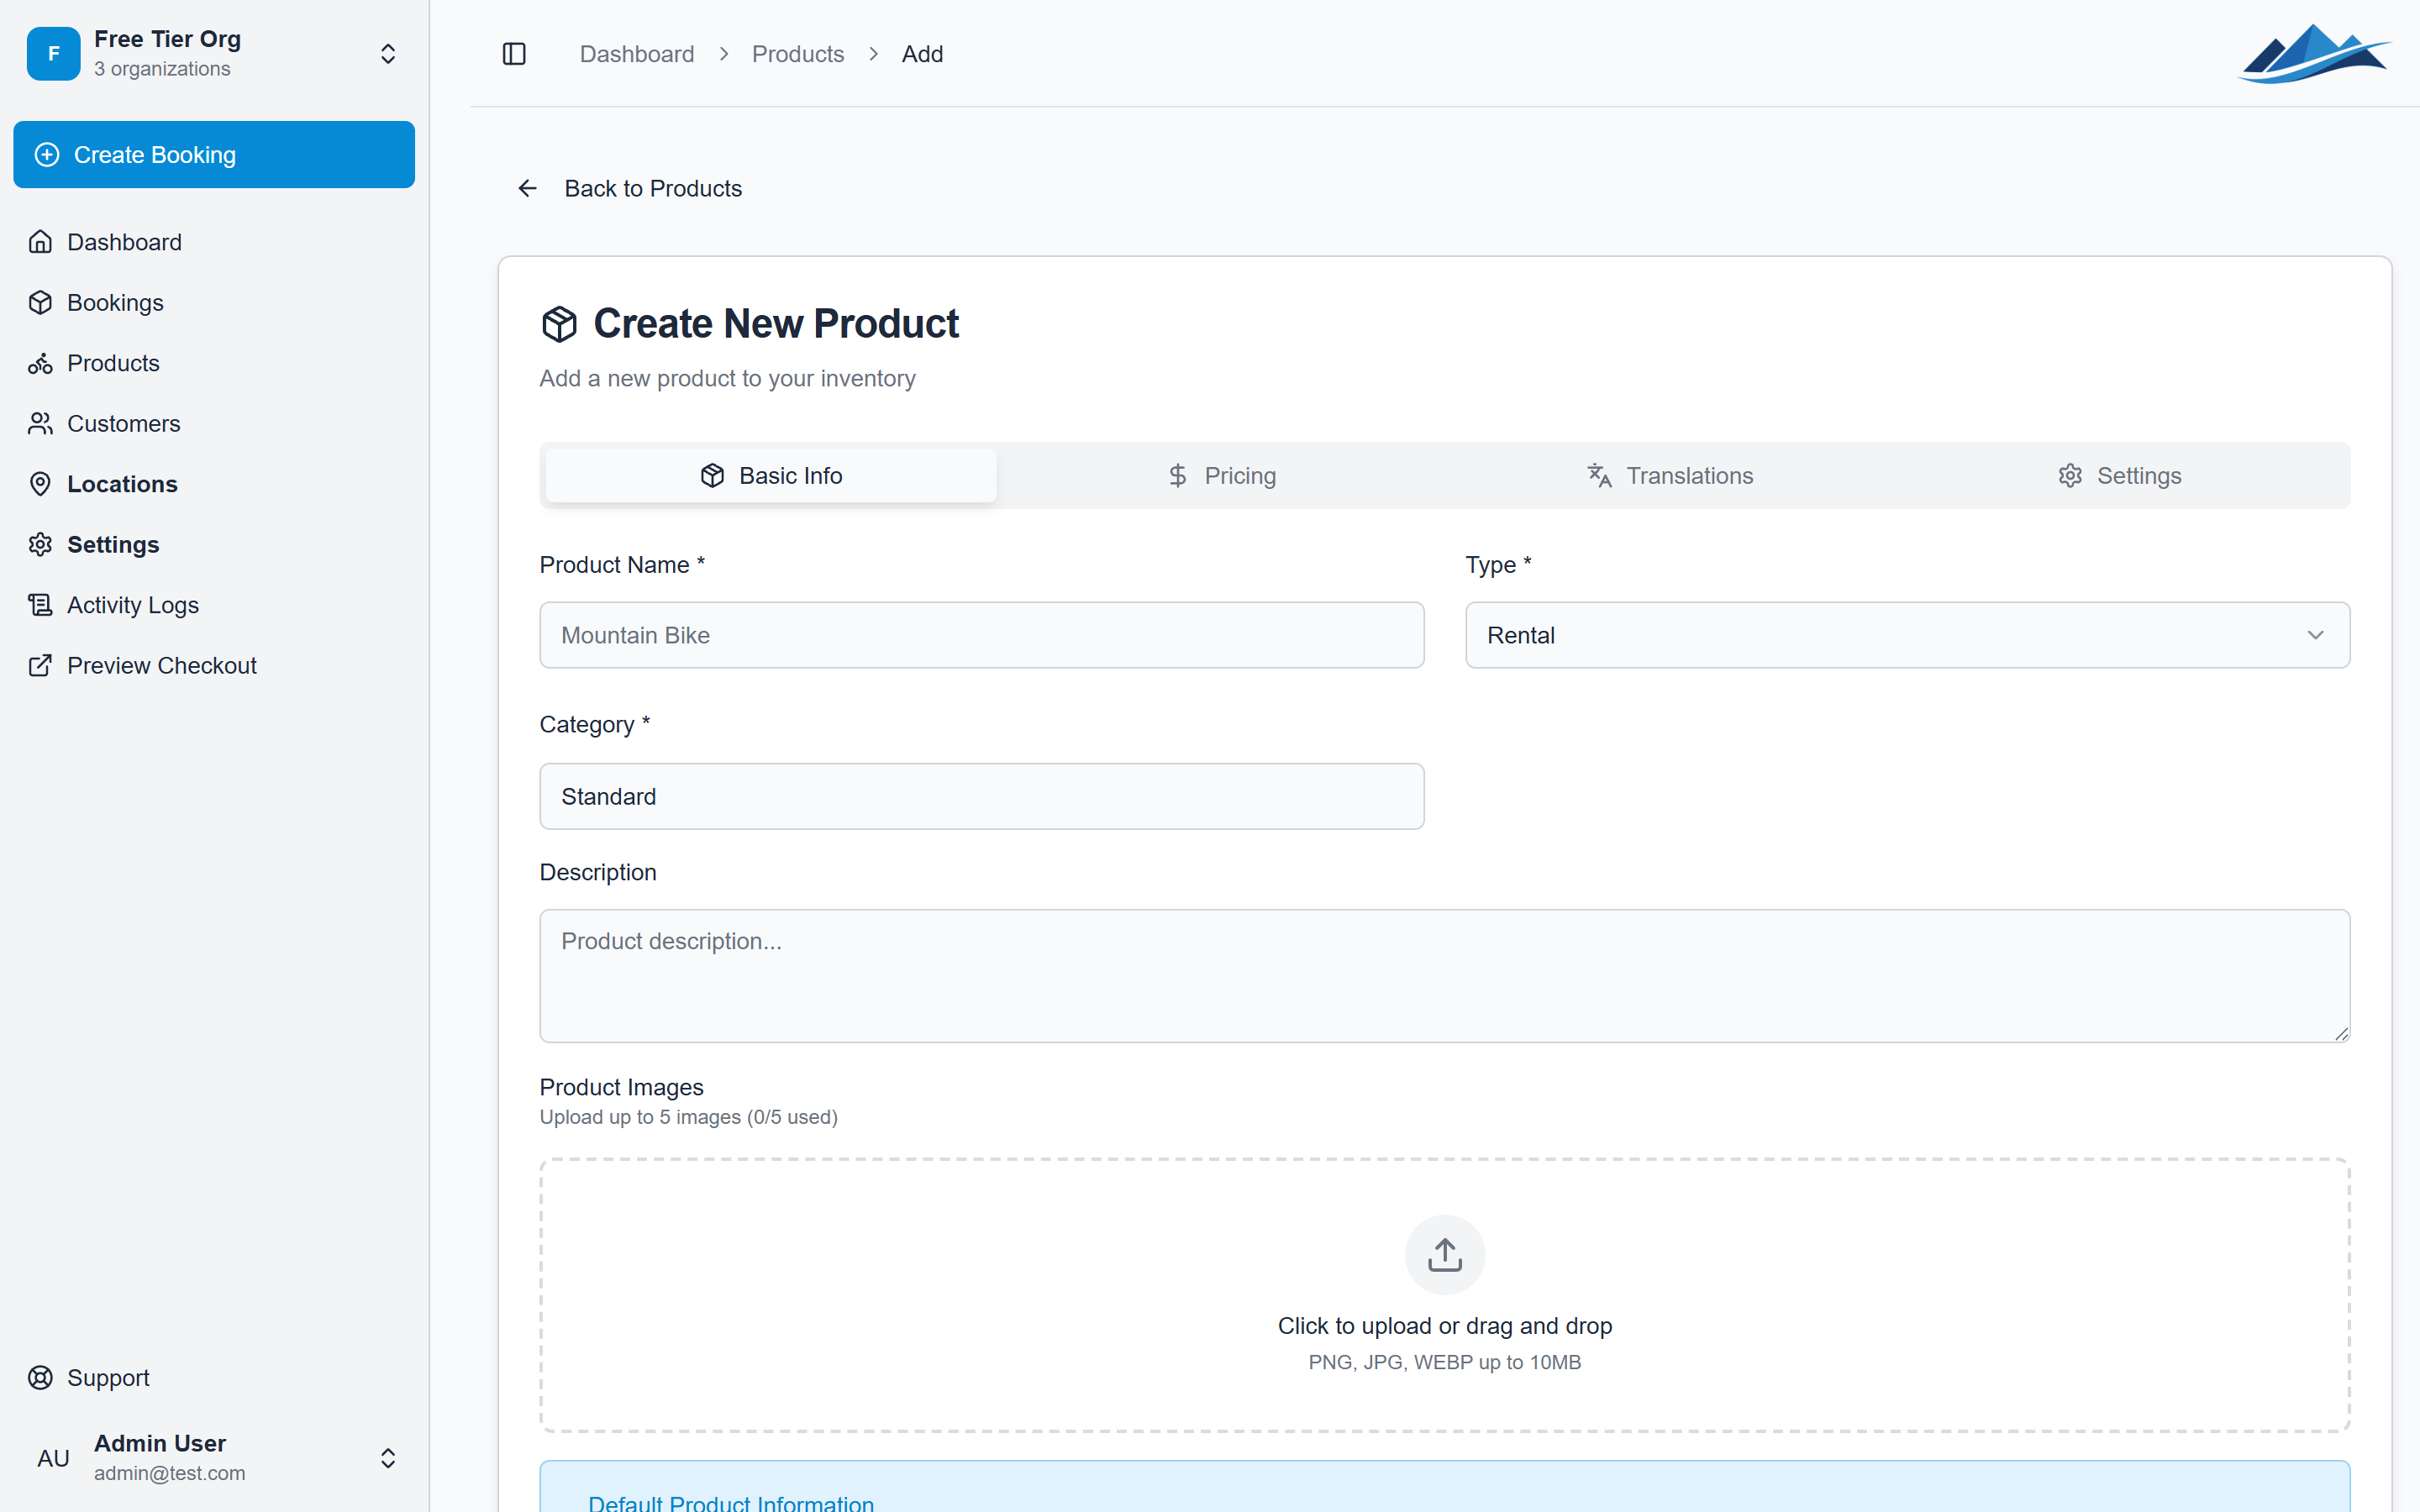Viewport: 2420px width, 1512px height.
Task: Click the Activity Logs scroll icon
Action: point(40,605)
